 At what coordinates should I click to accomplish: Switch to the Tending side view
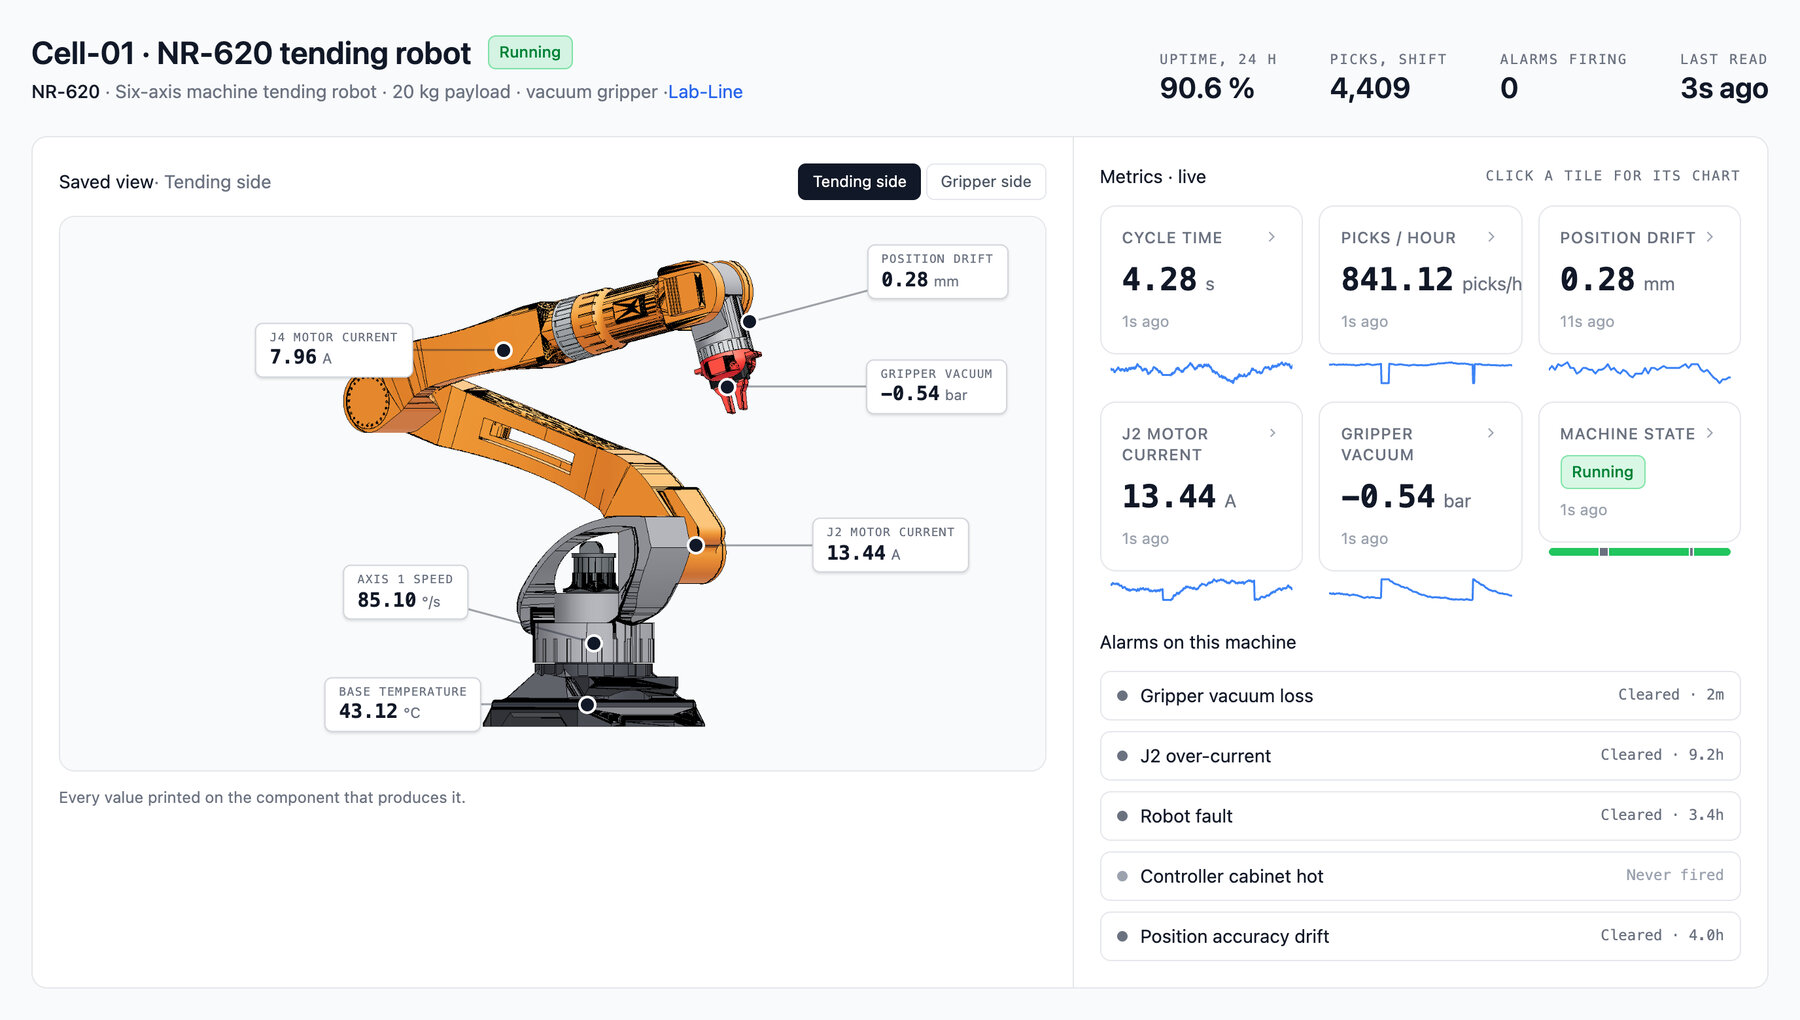(x=859, y=182)
